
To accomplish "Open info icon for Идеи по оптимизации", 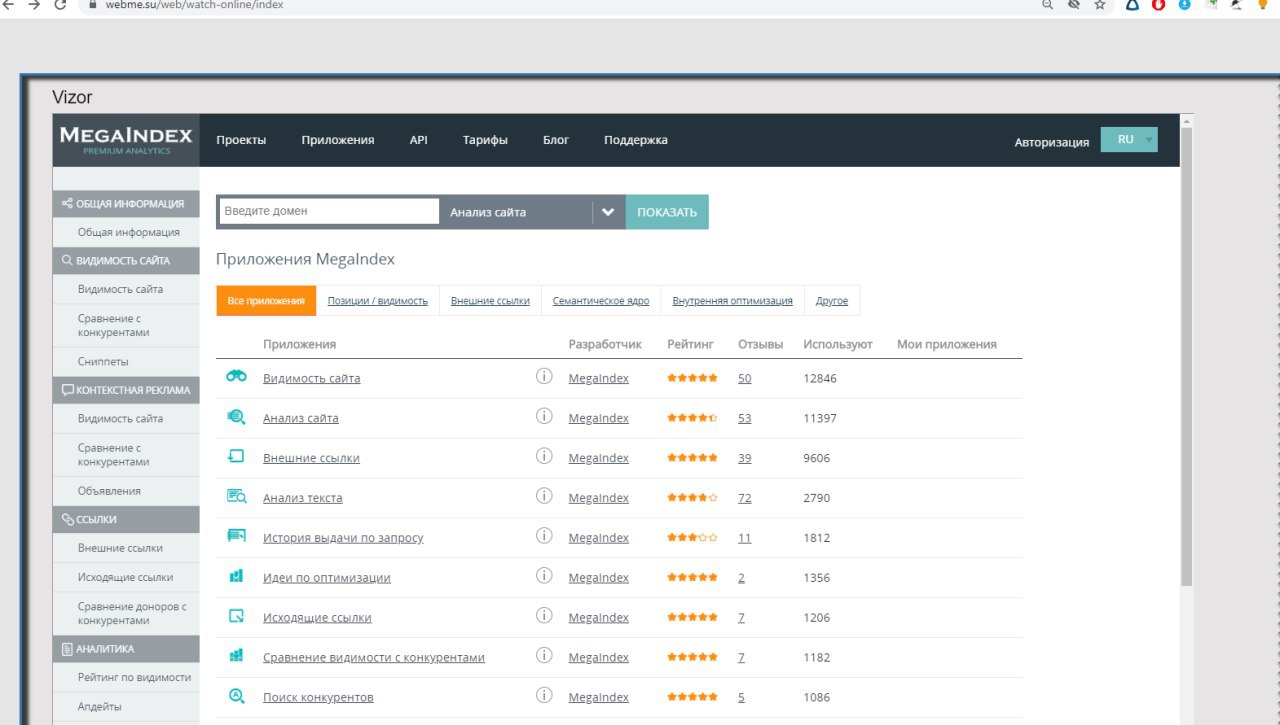I will point(544,576).
